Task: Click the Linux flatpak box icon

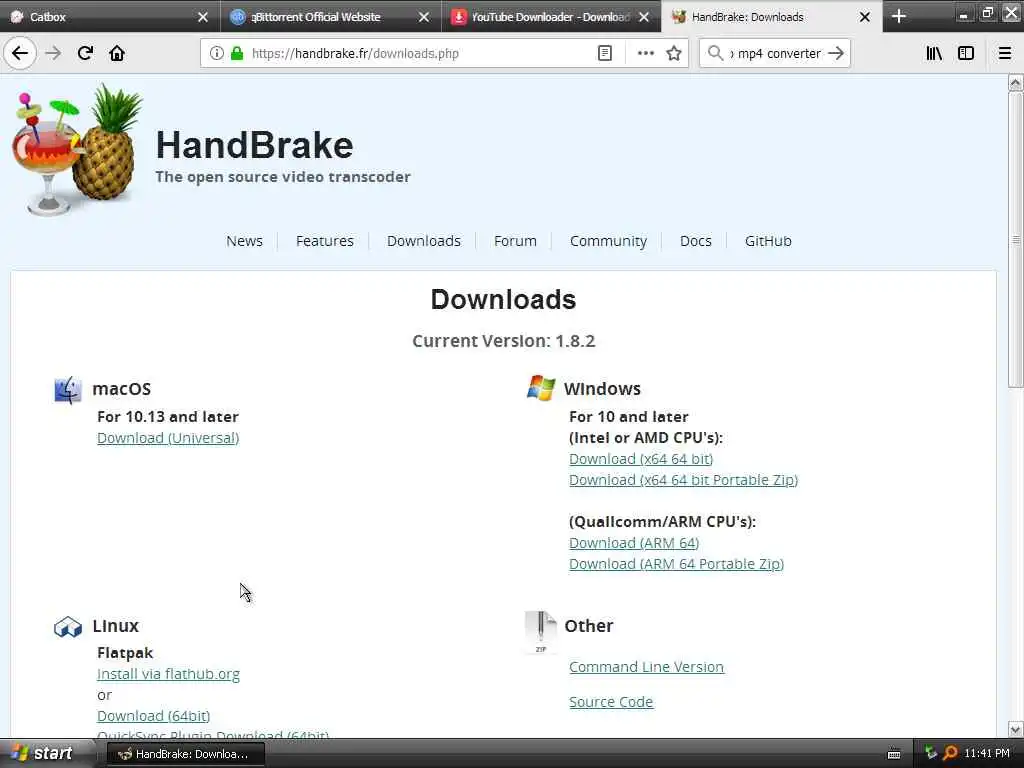Action: 67,626
